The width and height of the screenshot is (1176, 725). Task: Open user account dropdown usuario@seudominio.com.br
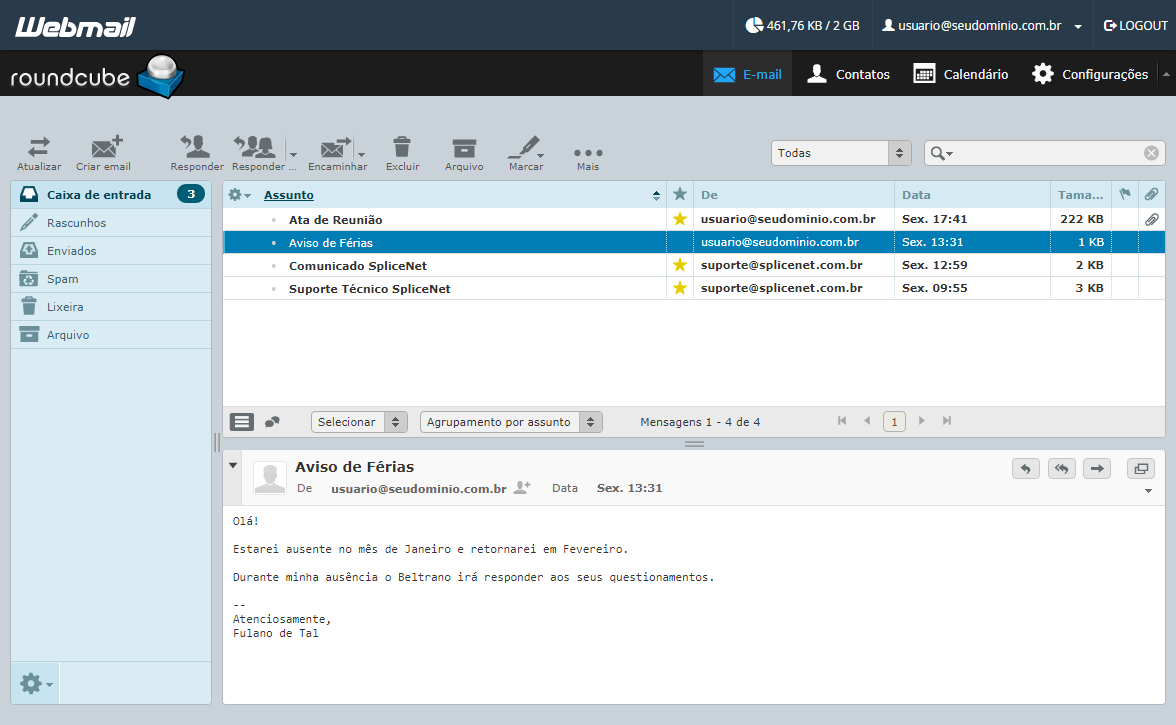pyautogui.click(x=981, y=25)
